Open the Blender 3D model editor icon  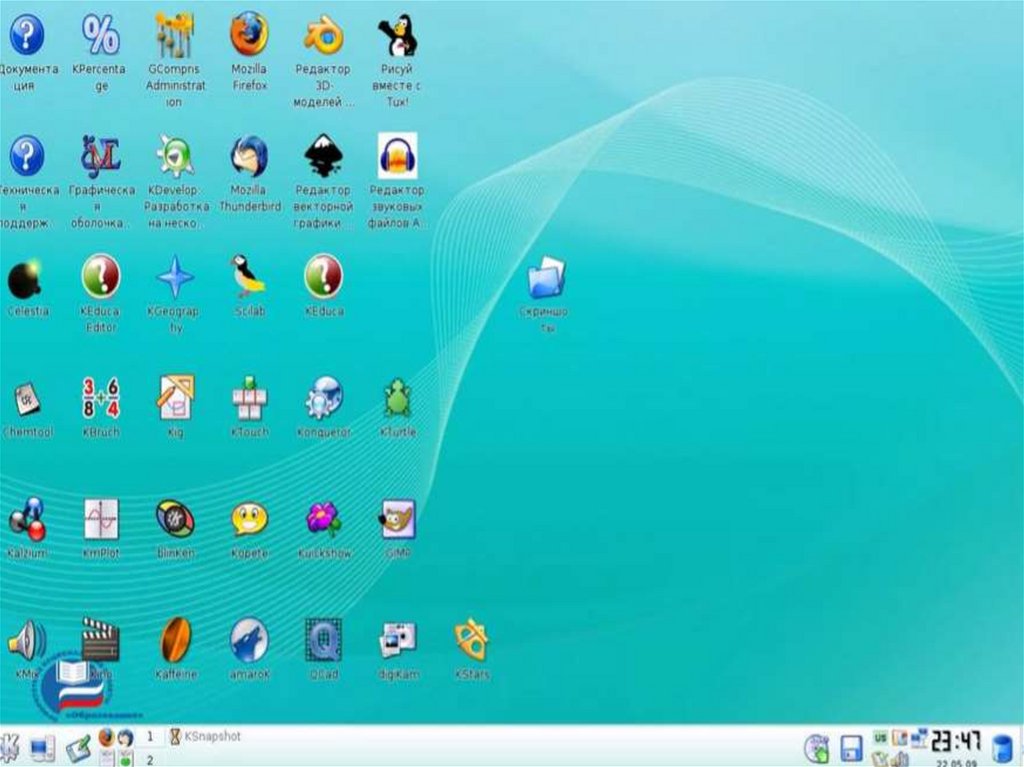(x=323, y=35)
